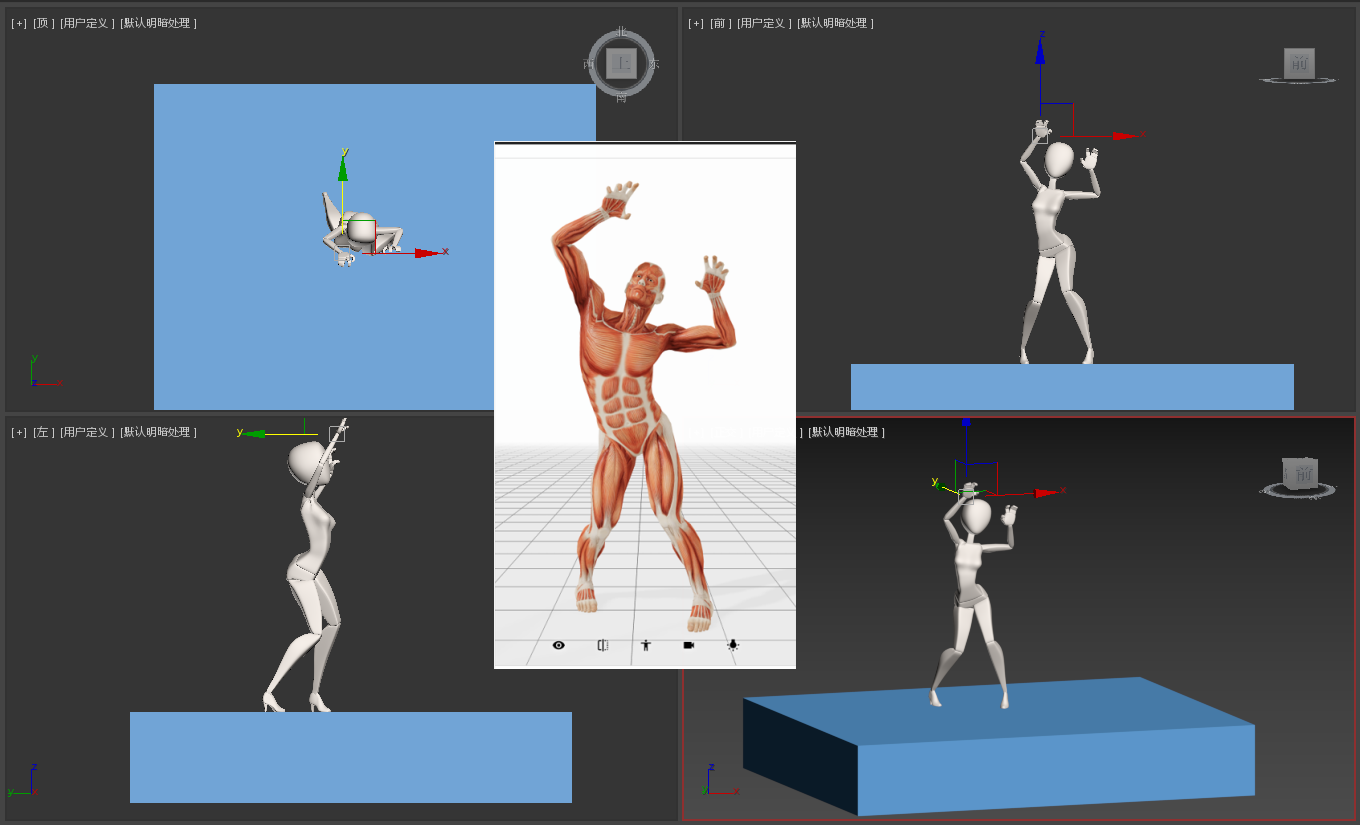1360x825 pixels.
Task: Open the [顶] view label menu
Action: 43,23
